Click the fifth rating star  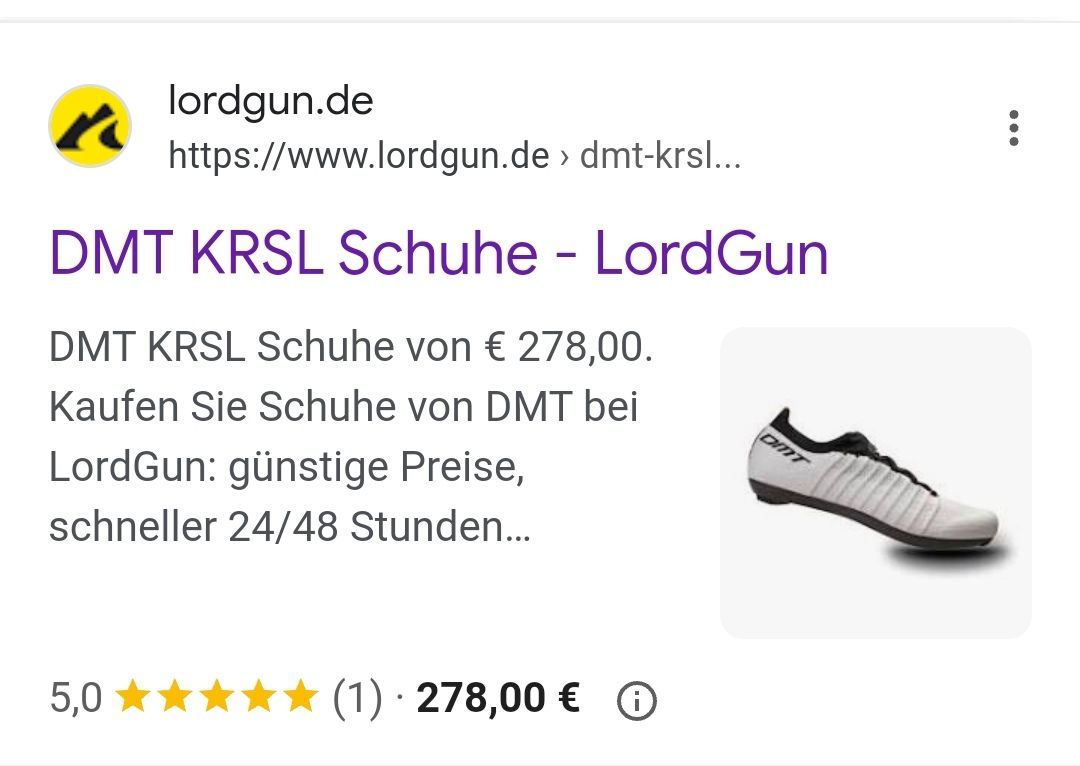300,696
